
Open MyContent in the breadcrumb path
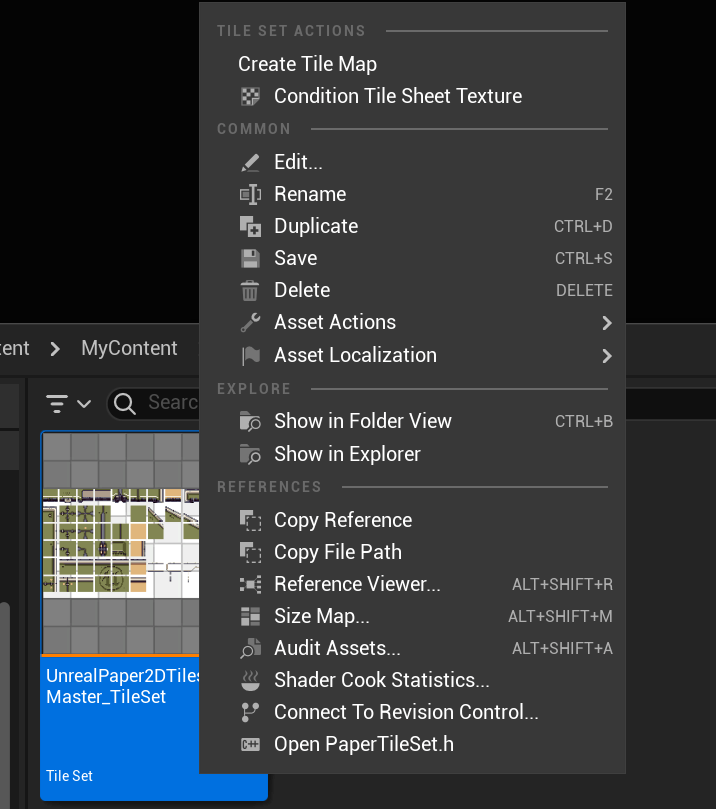click(x=129, y=348)
